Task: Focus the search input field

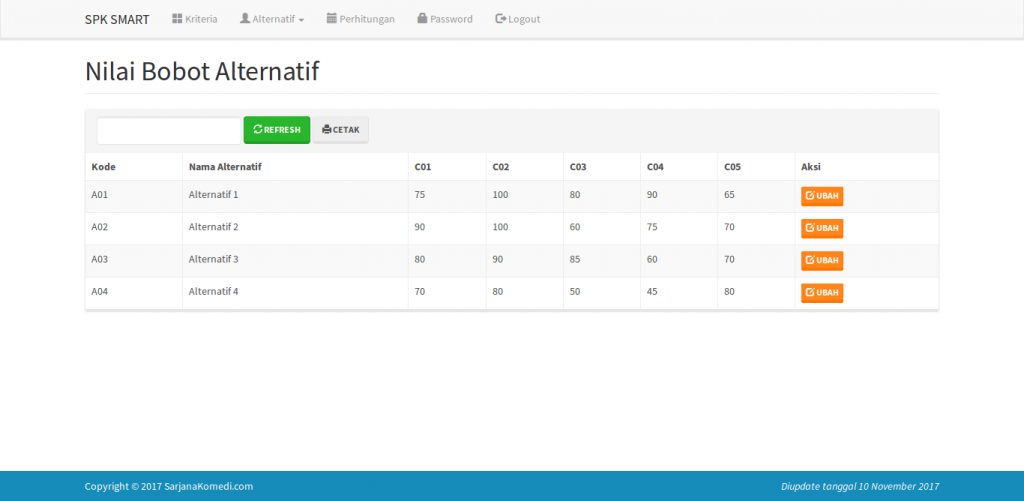Action: [x=169, y=130]
